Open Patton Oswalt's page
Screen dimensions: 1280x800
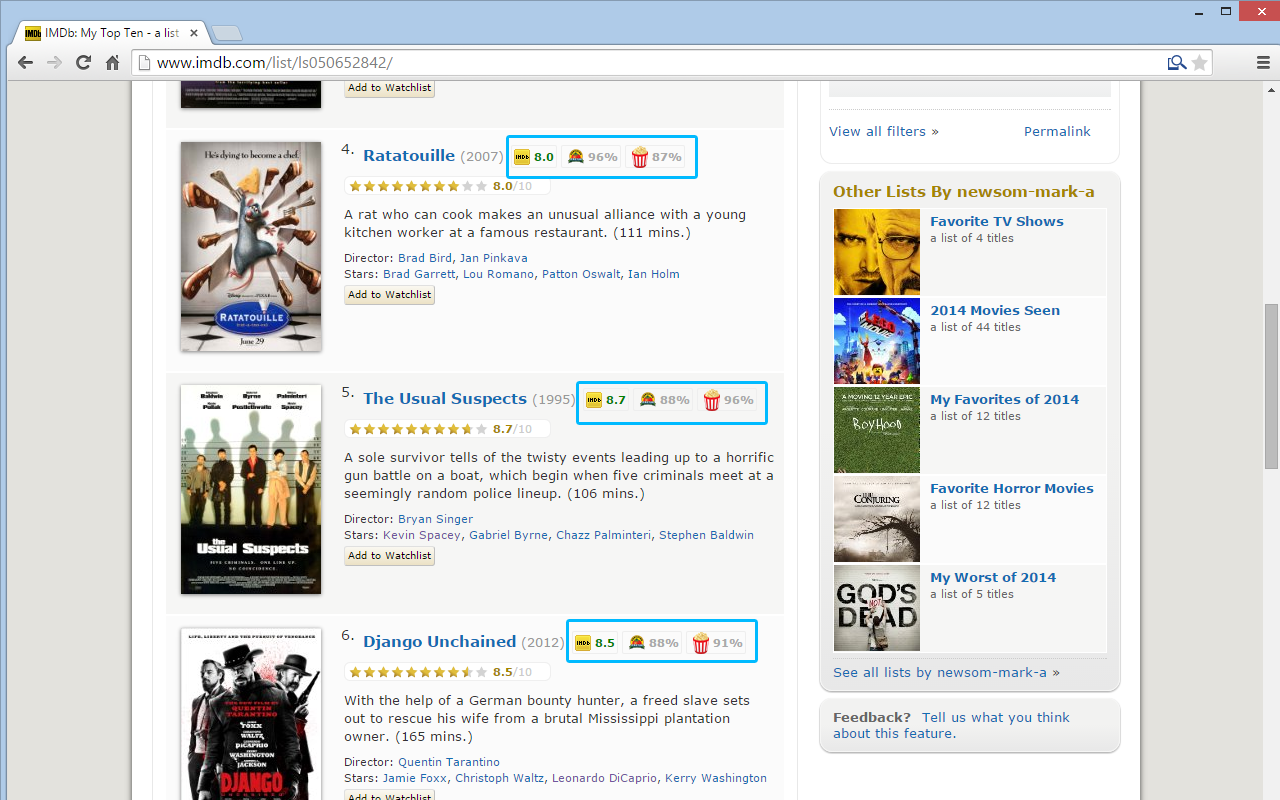click(x=581, y=274)
